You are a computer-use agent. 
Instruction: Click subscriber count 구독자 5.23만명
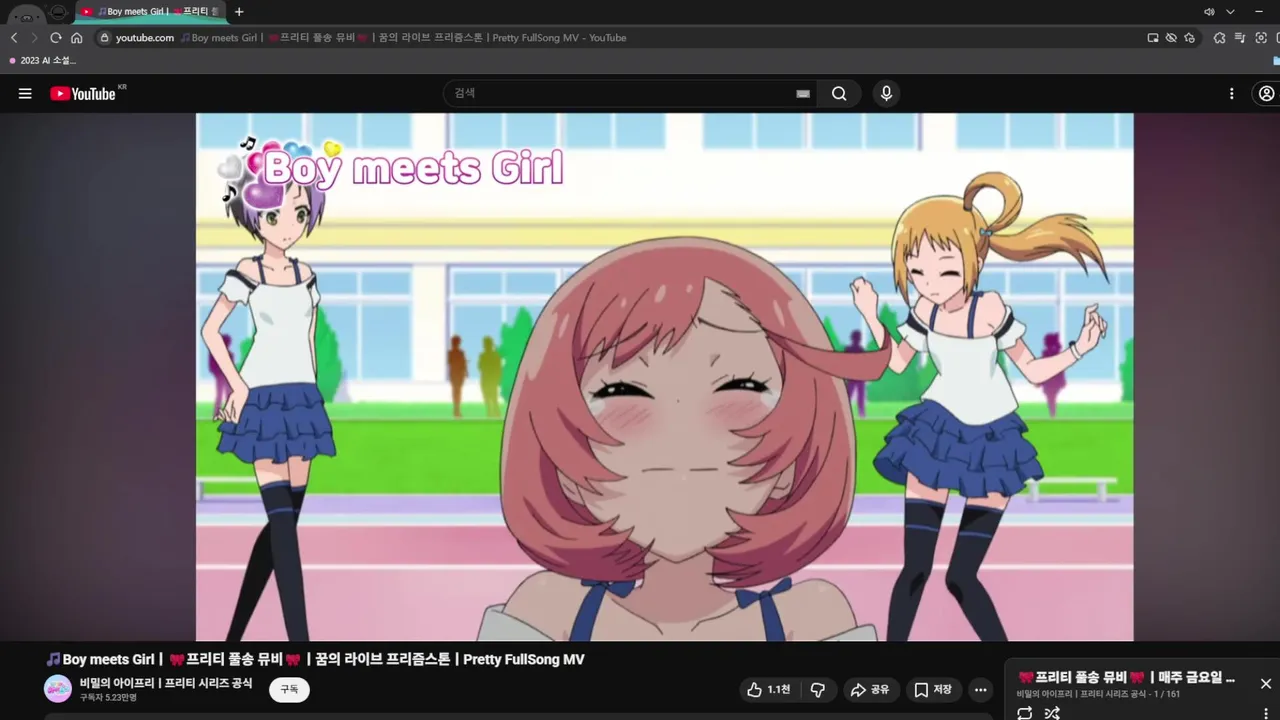108,698
